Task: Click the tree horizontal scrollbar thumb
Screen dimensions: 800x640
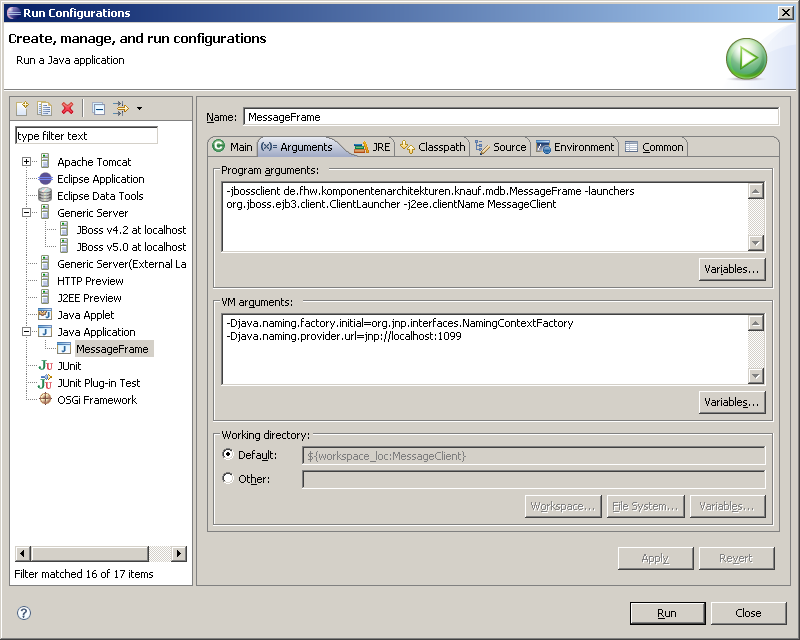Action: 89,553
